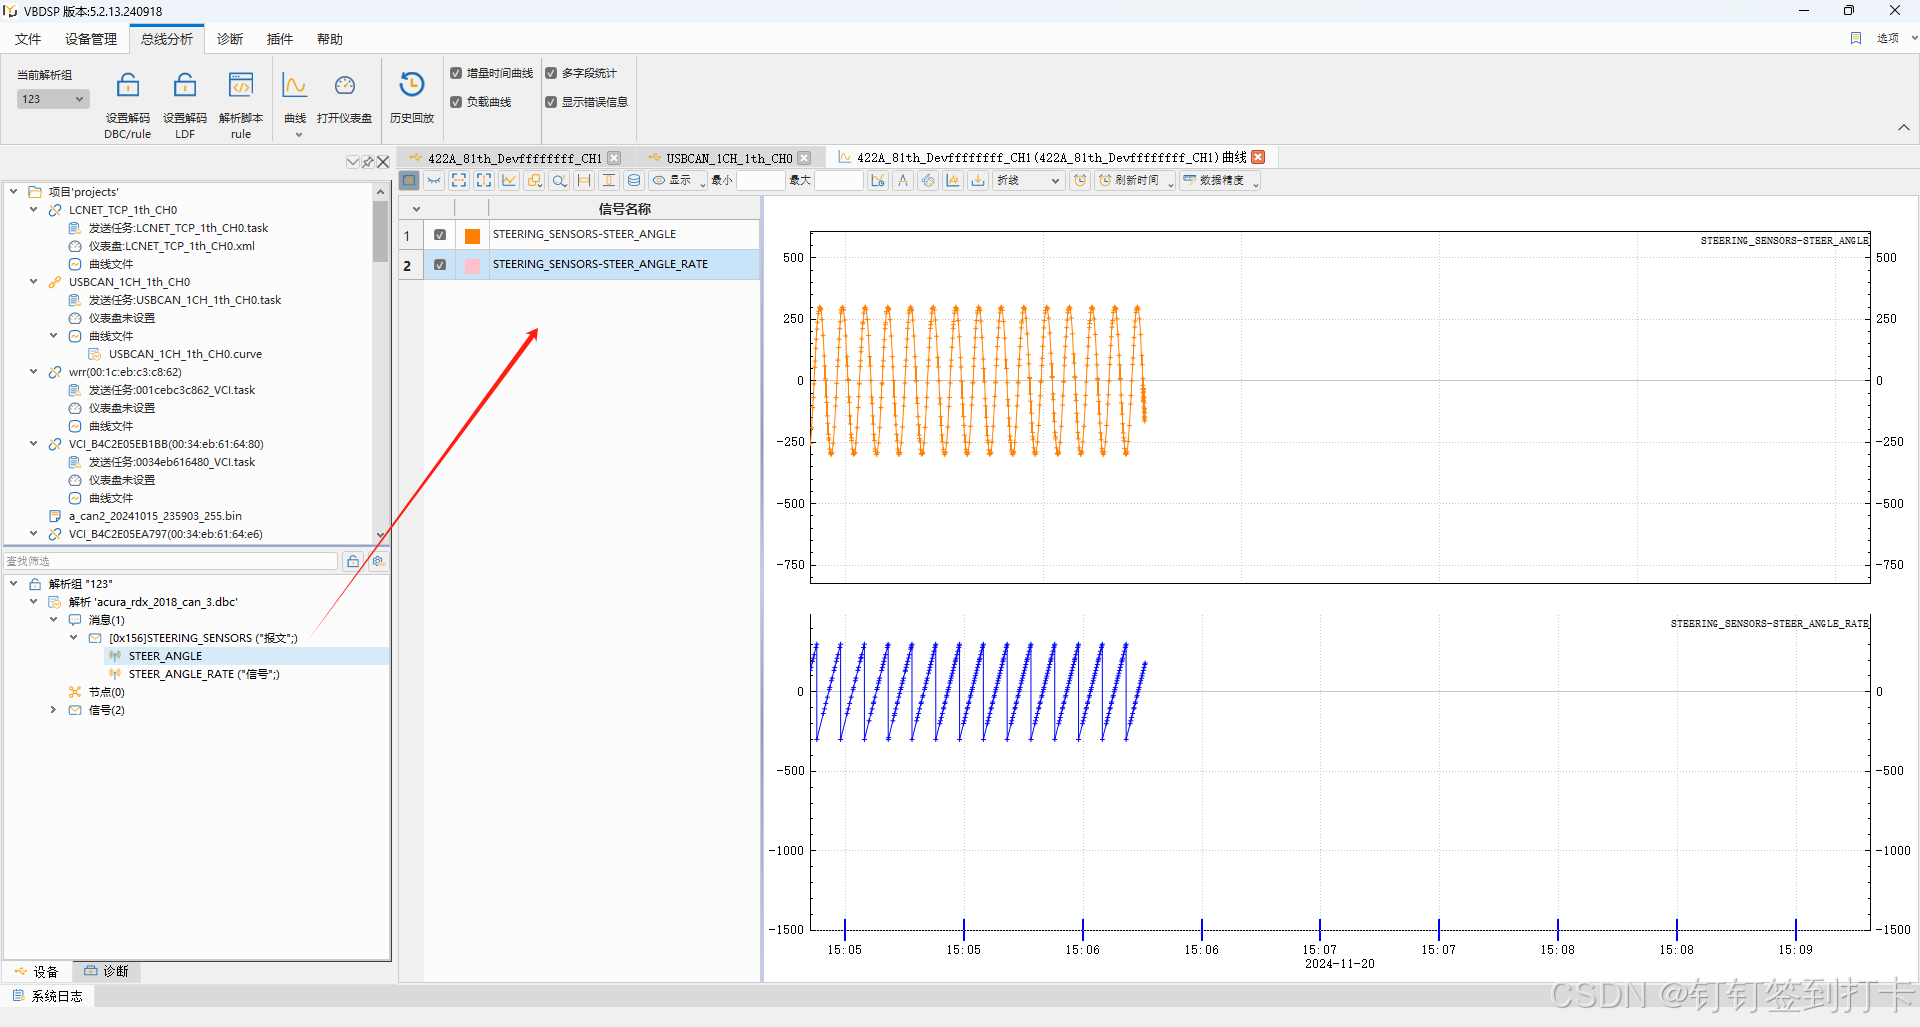Toggle the 多字段统计 checkbox
The height and width of the screenshot is (1027, 1920).
click(551, 73)
